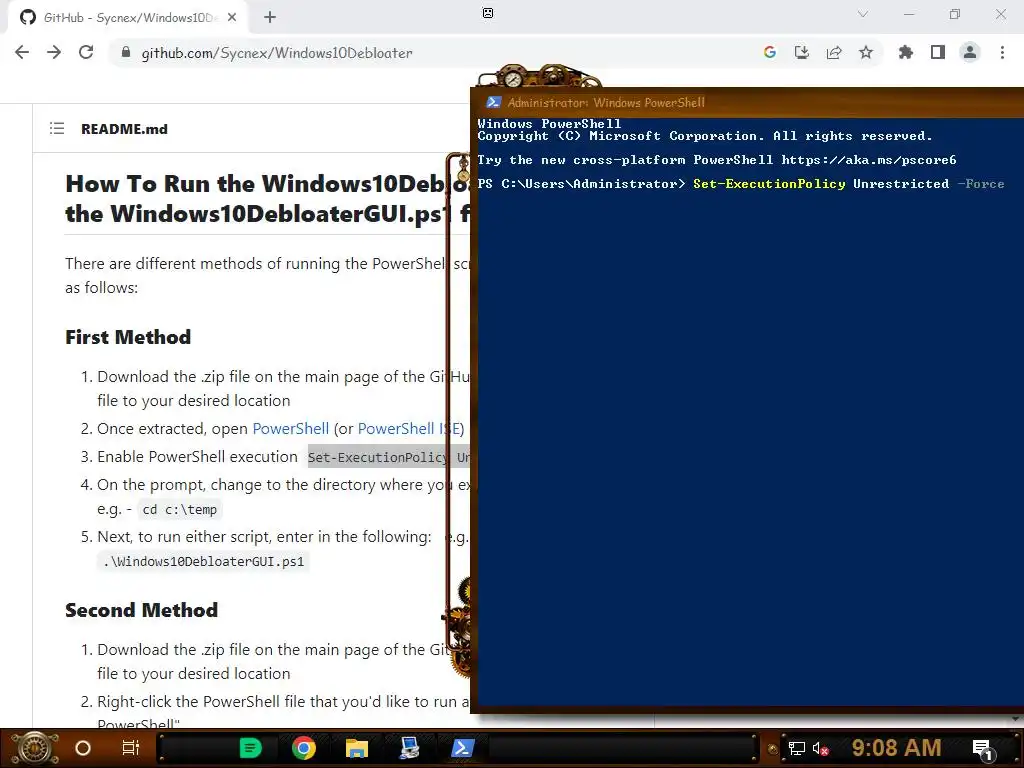Click the 'cd c:\temp' code snippet
The height and width of the screenshot is (768, 1024).
(x=180, y=509)
